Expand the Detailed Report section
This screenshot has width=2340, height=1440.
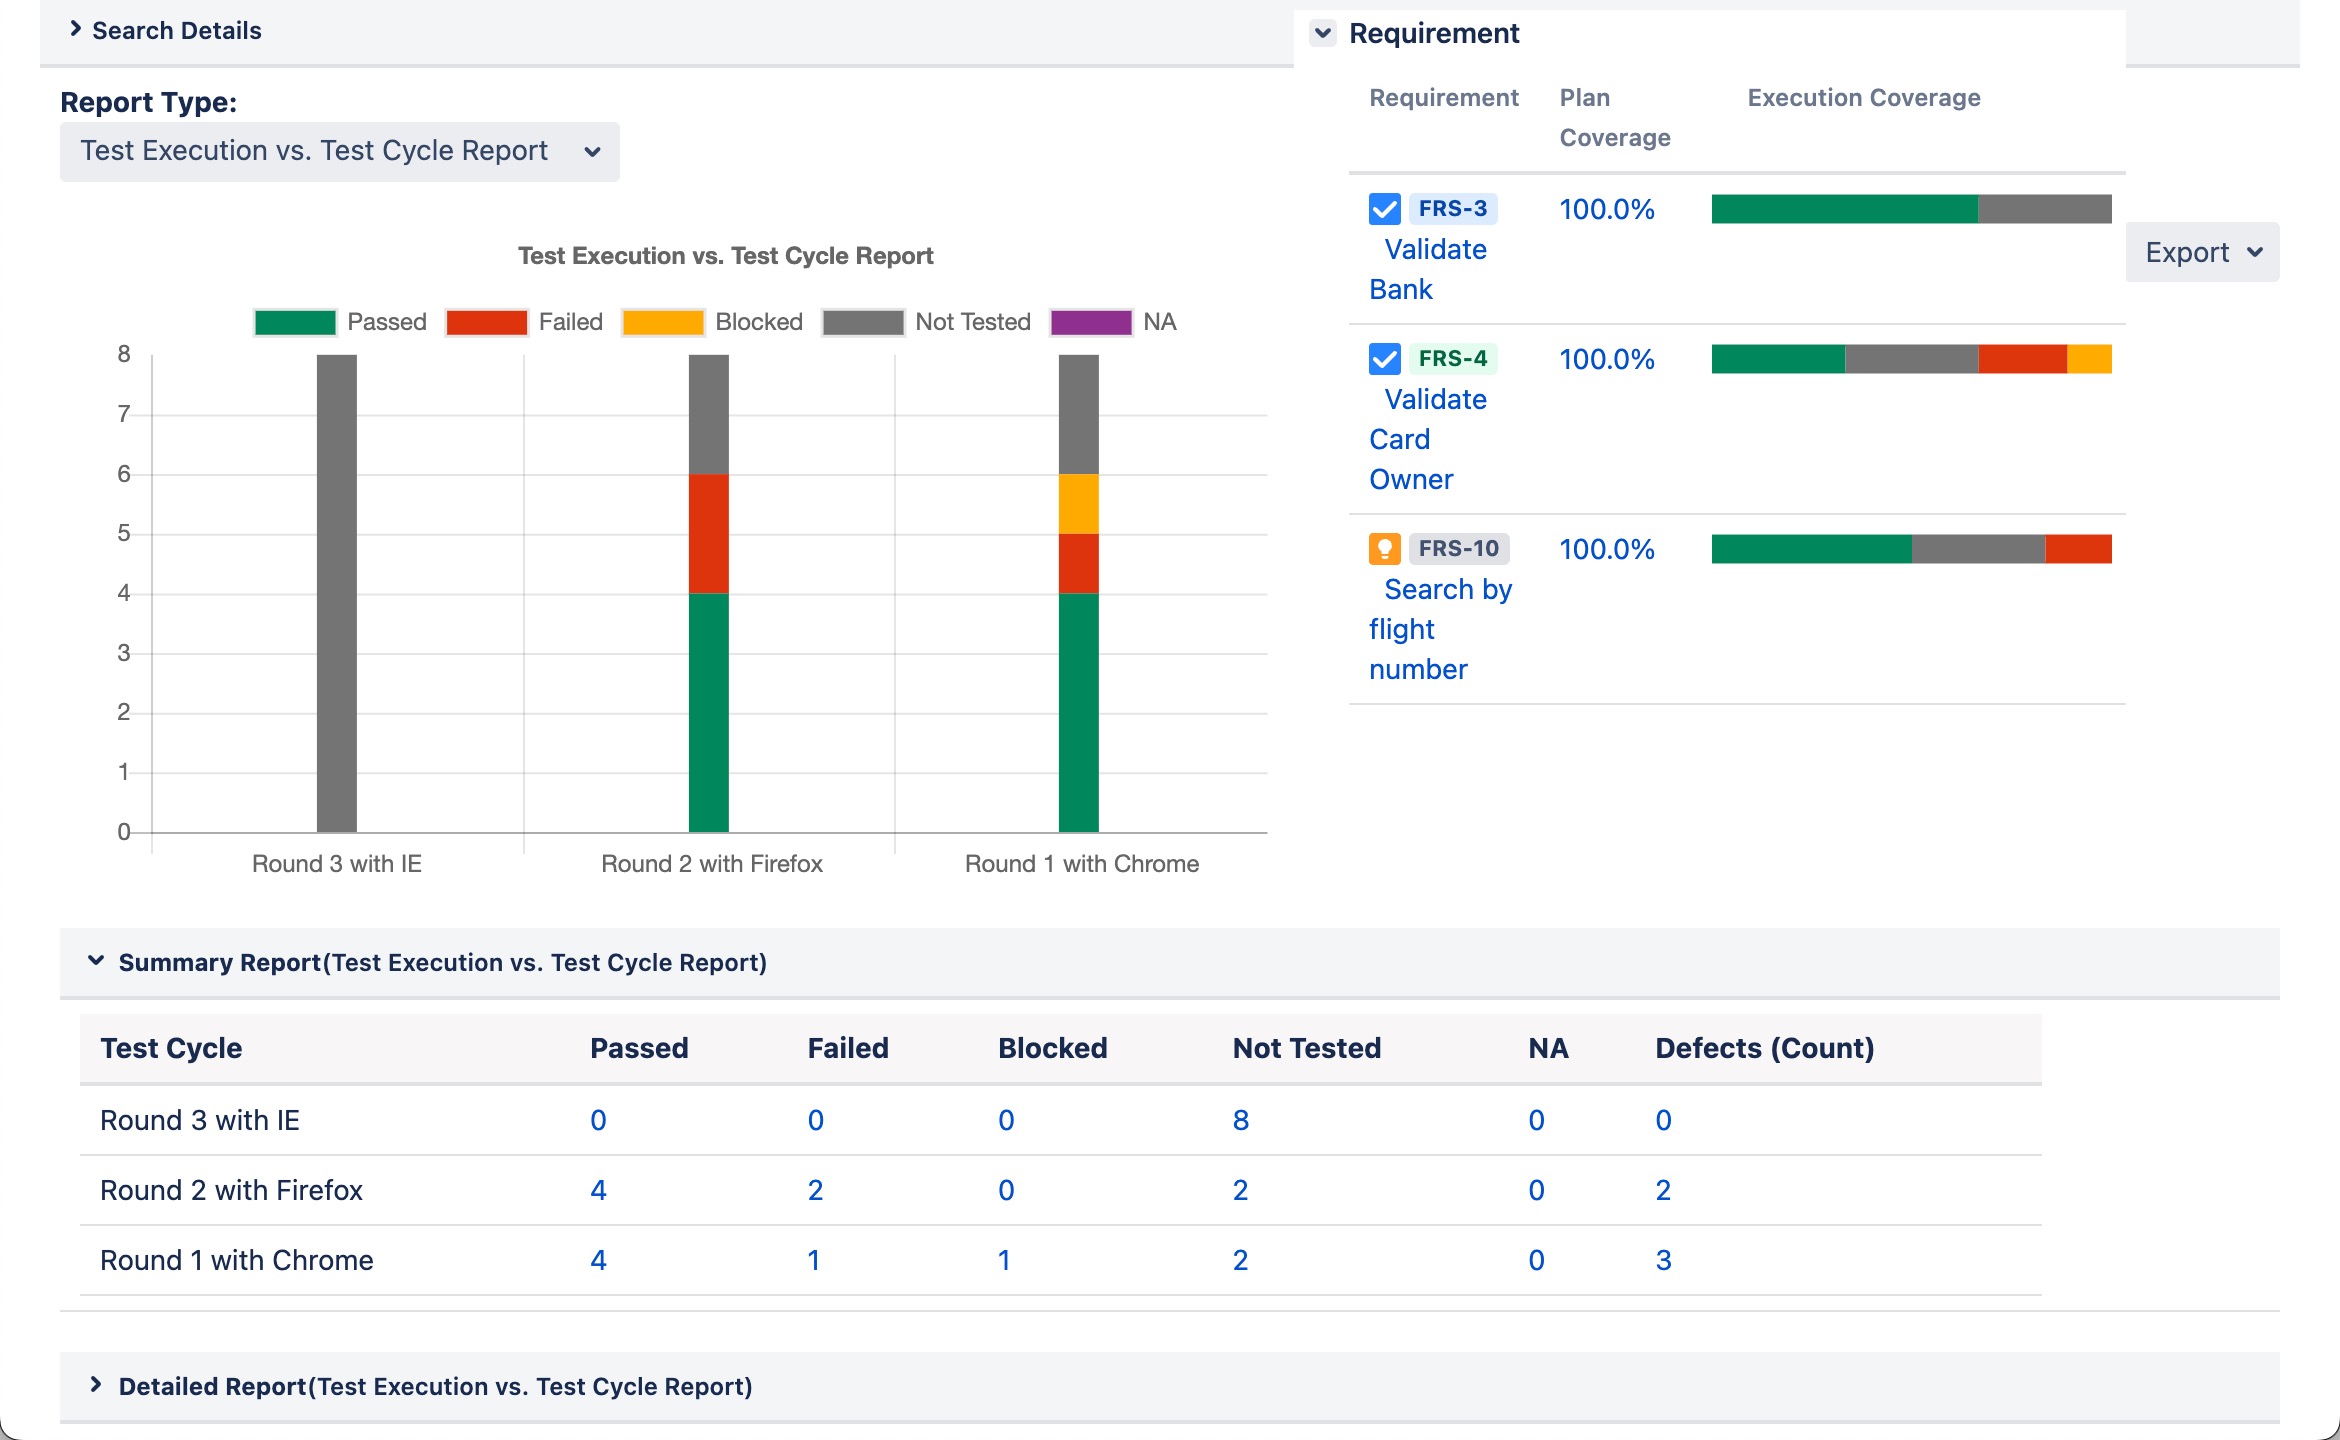coord(96,1386)
